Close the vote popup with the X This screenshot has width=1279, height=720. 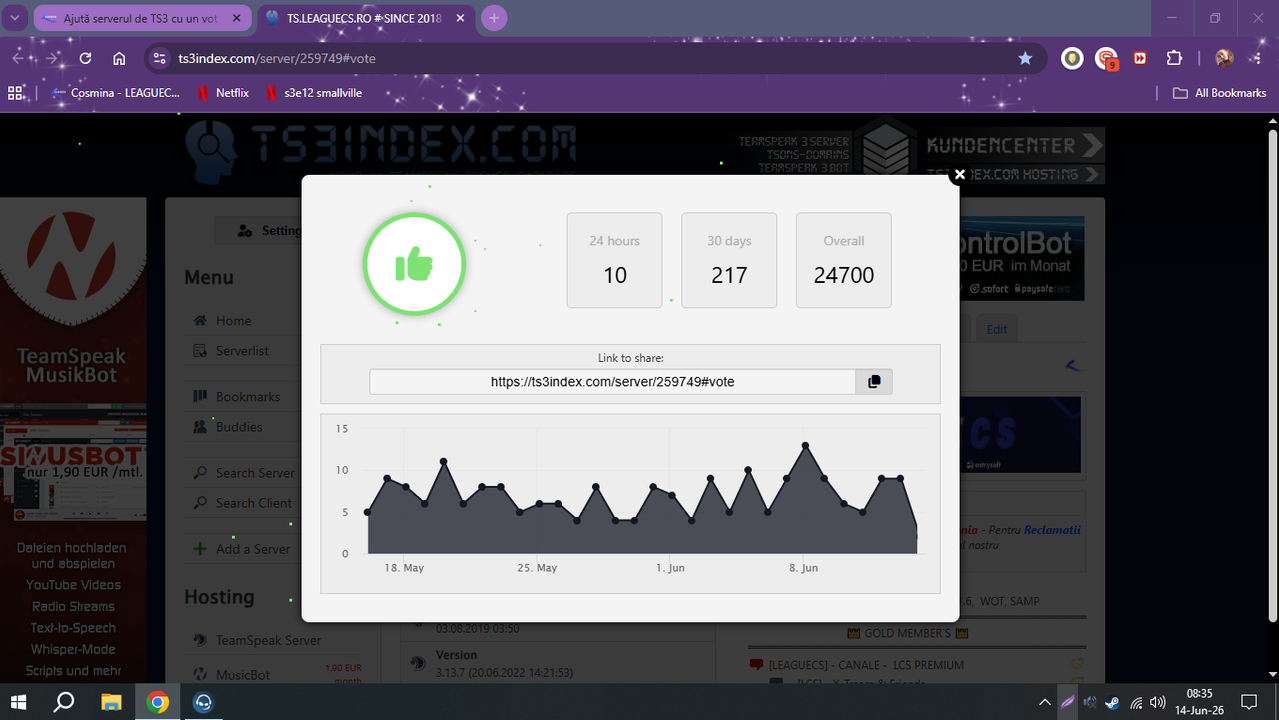click(x=959, y=175)
